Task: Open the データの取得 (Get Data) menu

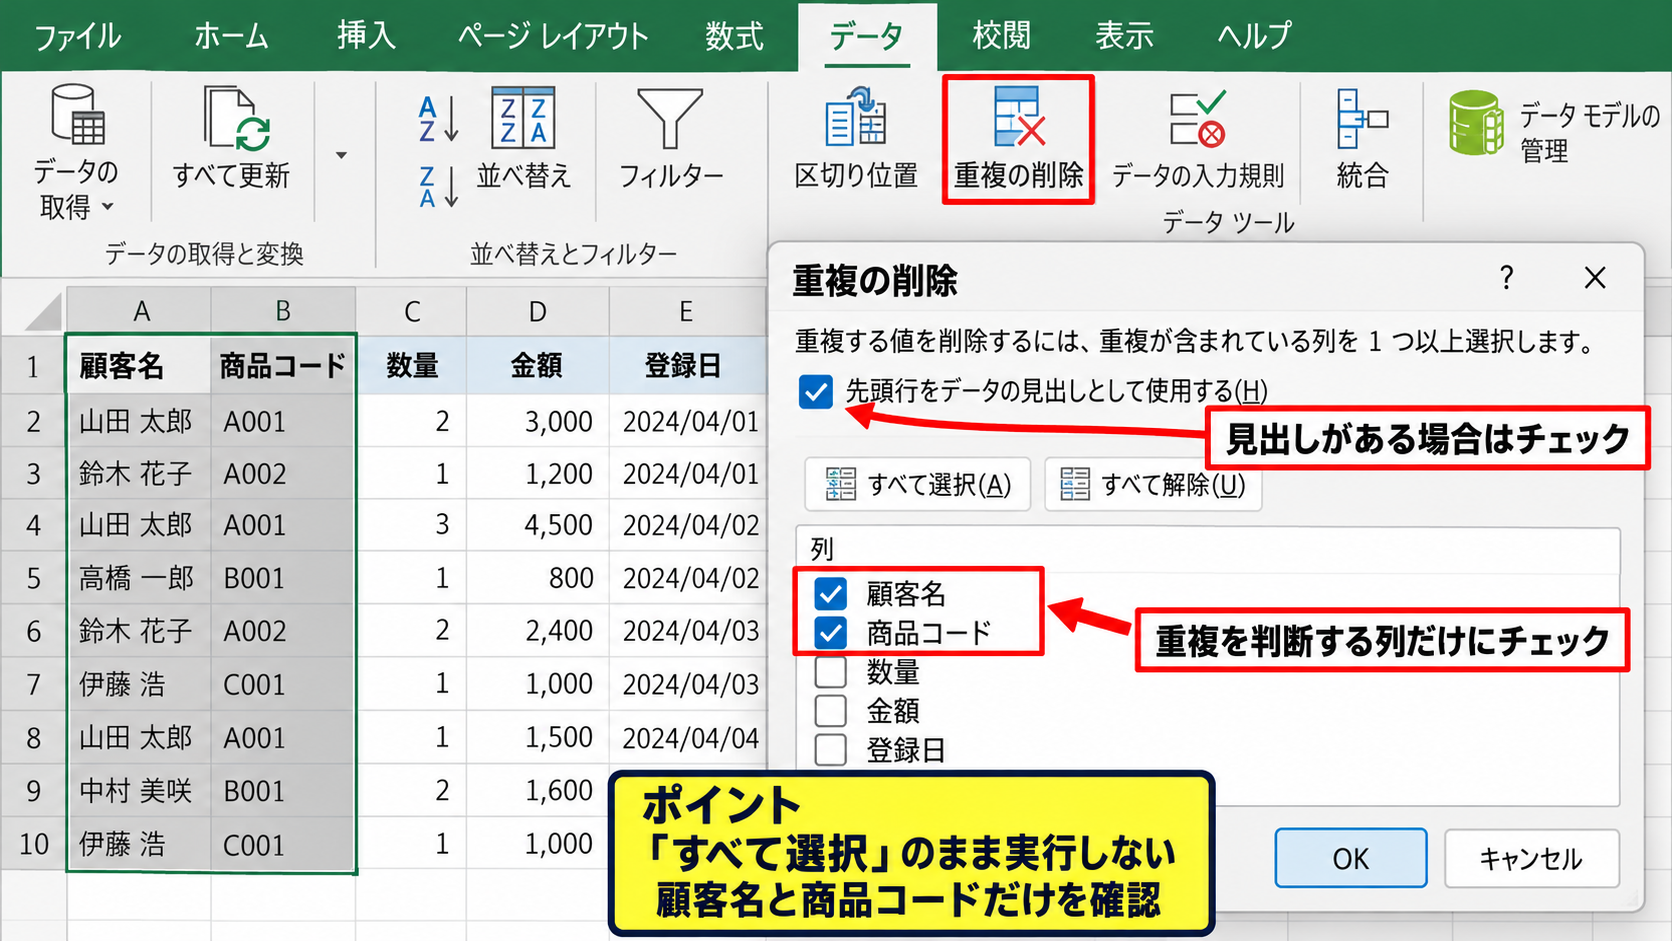Action: pyautogui.click(x=76, y=152)
